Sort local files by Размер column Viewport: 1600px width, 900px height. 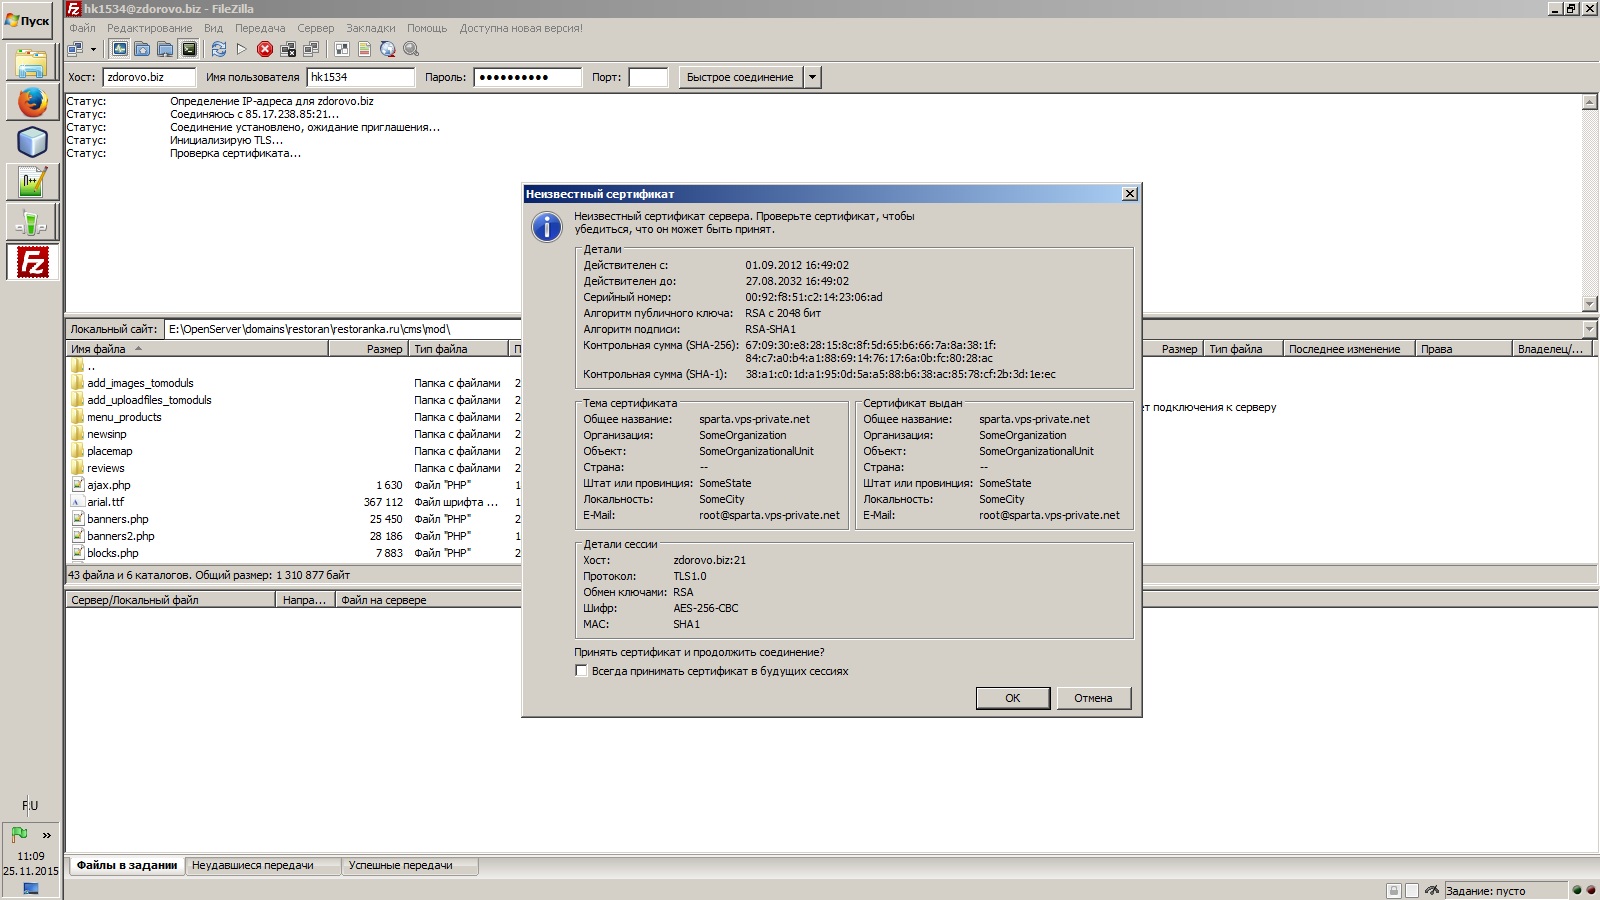(x=368, y=349)
